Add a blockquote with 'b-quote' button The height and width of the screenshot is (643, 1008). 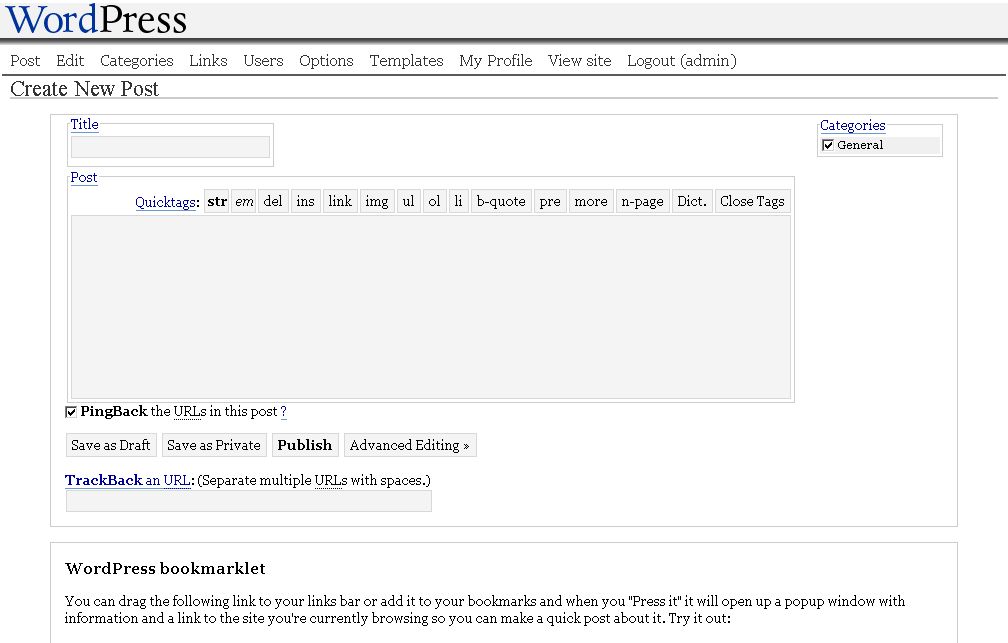(x=501, y=201)
